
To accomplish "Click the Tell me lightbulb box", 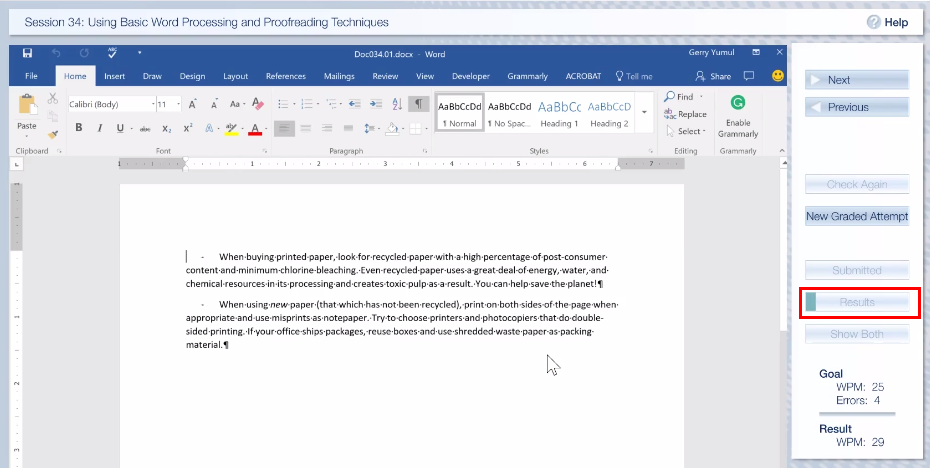I will click(634, 76).
